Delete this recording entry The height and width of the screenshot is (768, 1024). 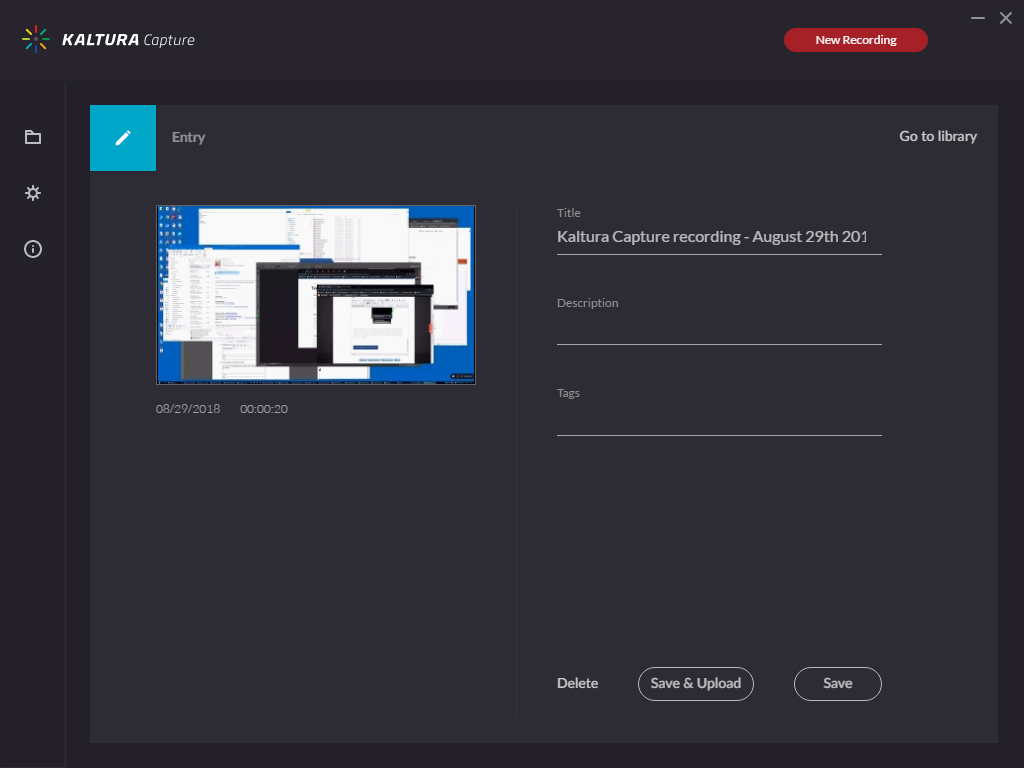[577, 683]
